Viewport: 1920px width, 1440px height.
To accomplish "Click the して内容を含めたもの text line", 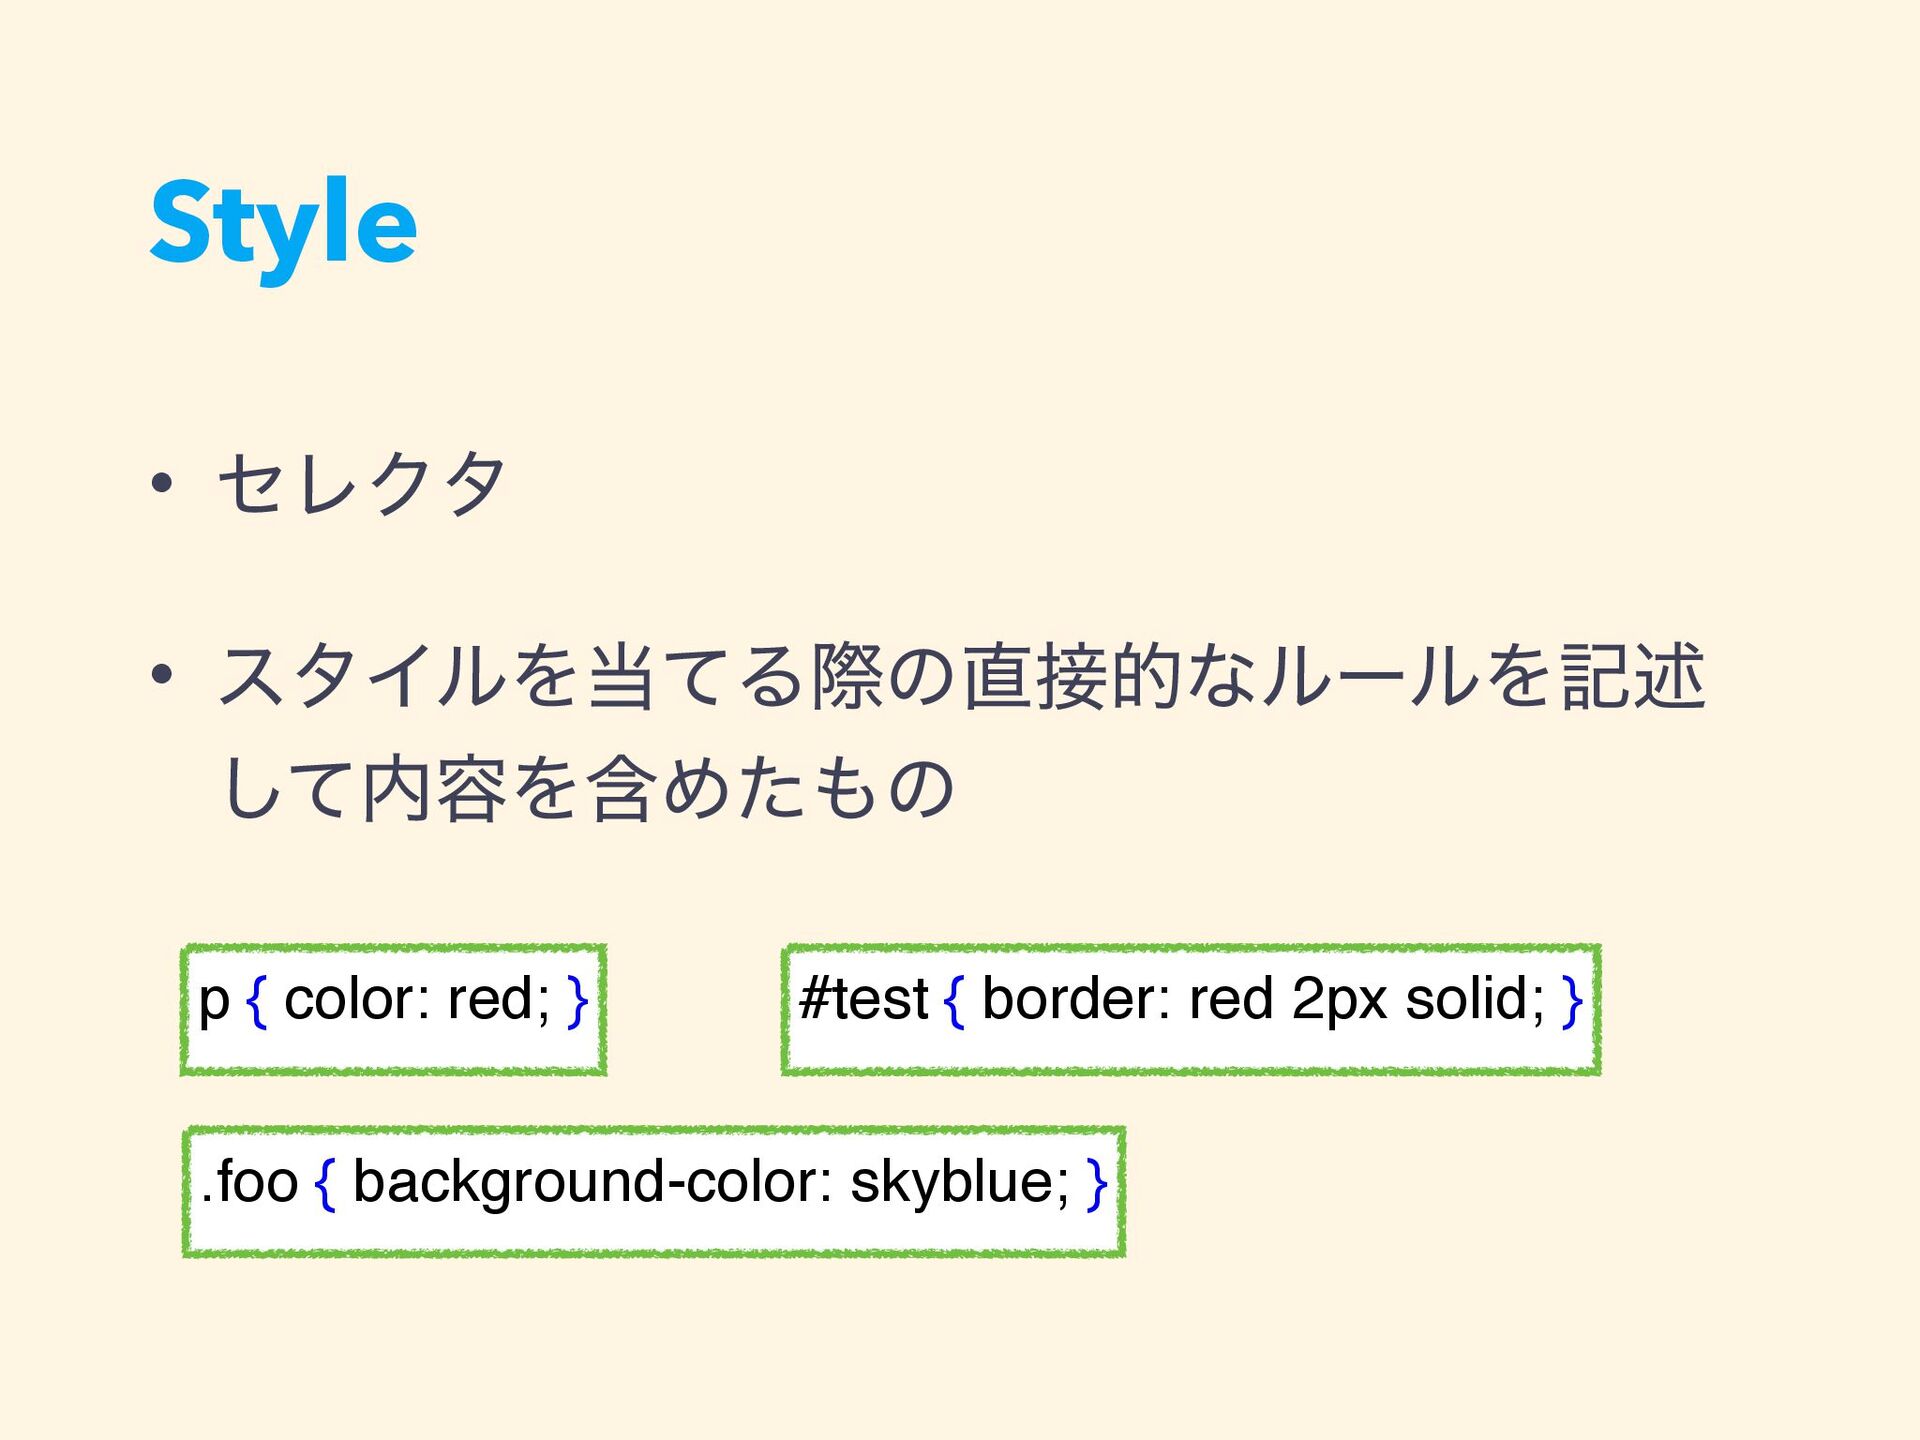I will tap(589, 789).
